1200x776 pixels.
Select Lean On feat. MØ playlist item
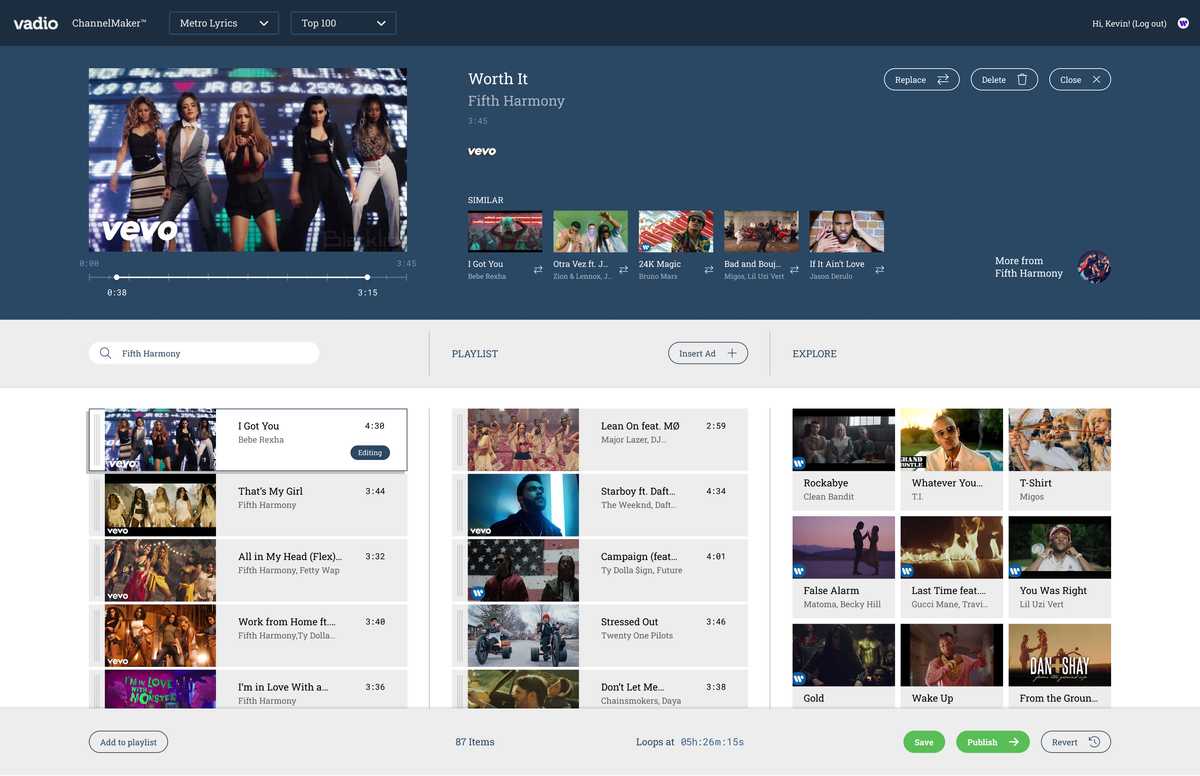[600, 439]
